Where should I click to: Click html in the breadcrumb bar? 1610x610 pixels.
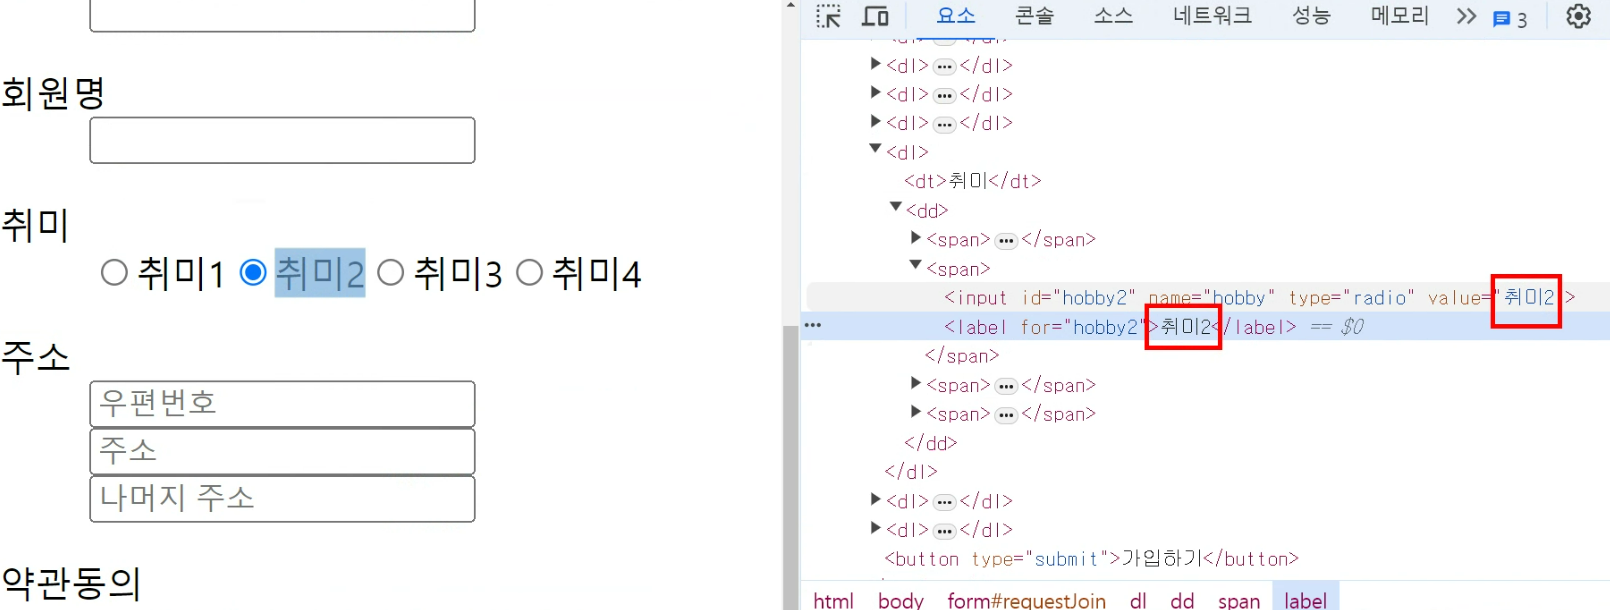[833, 600]
